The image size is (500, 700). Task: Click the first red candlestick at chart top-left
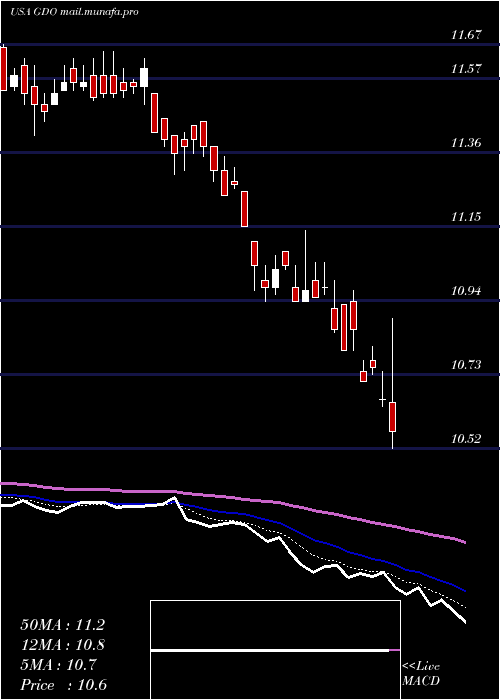coord(3,68)
